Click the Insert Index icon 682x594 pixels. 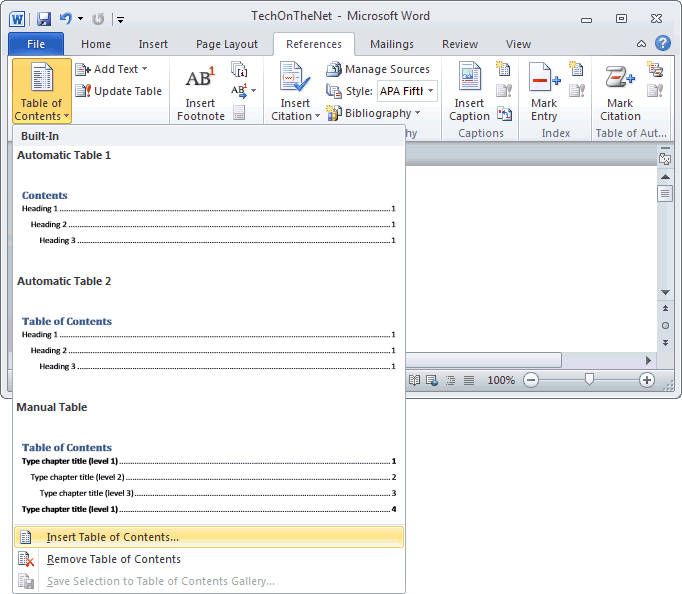tap(577, 69)
